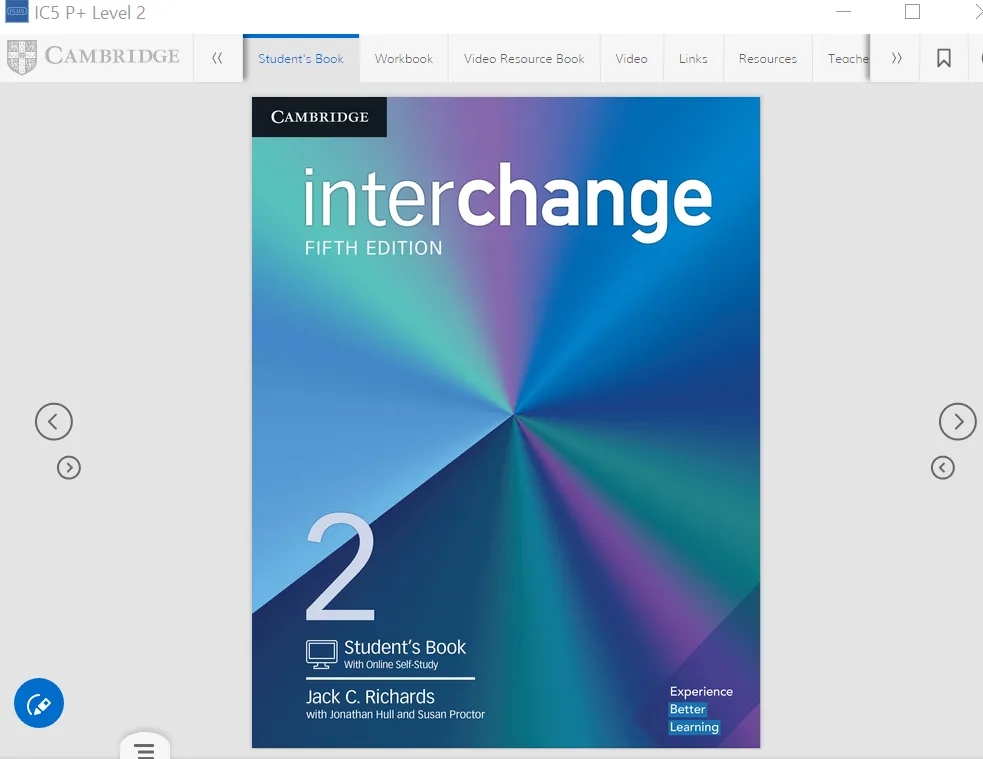The image size is (983, 759).
Task: Click the computer monitor icon on cover
Action: coord(322,654)
